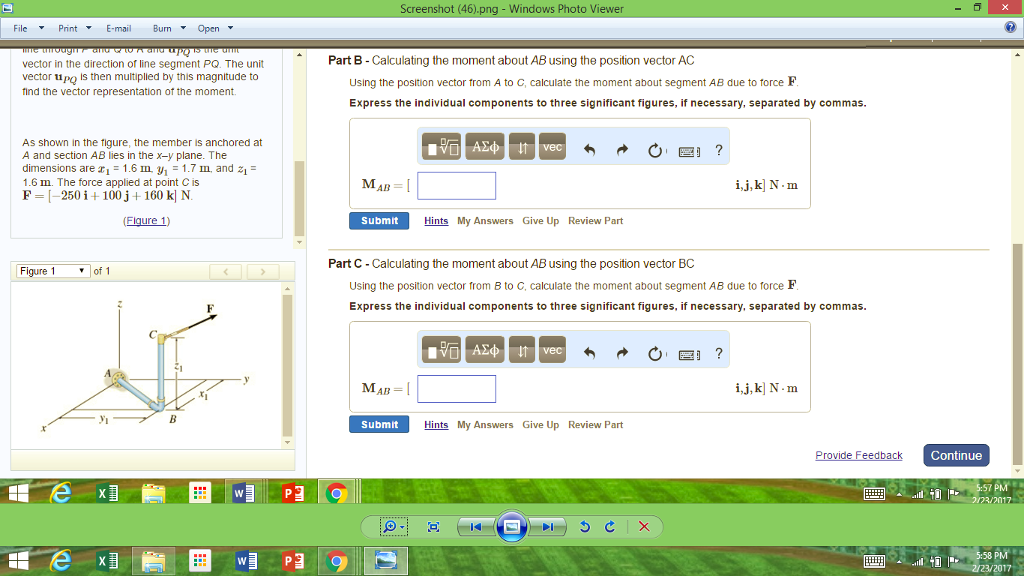Submit the Part B answer
Image resolution: width=1024 pixels, height=576 pixels.
[378, 220]
